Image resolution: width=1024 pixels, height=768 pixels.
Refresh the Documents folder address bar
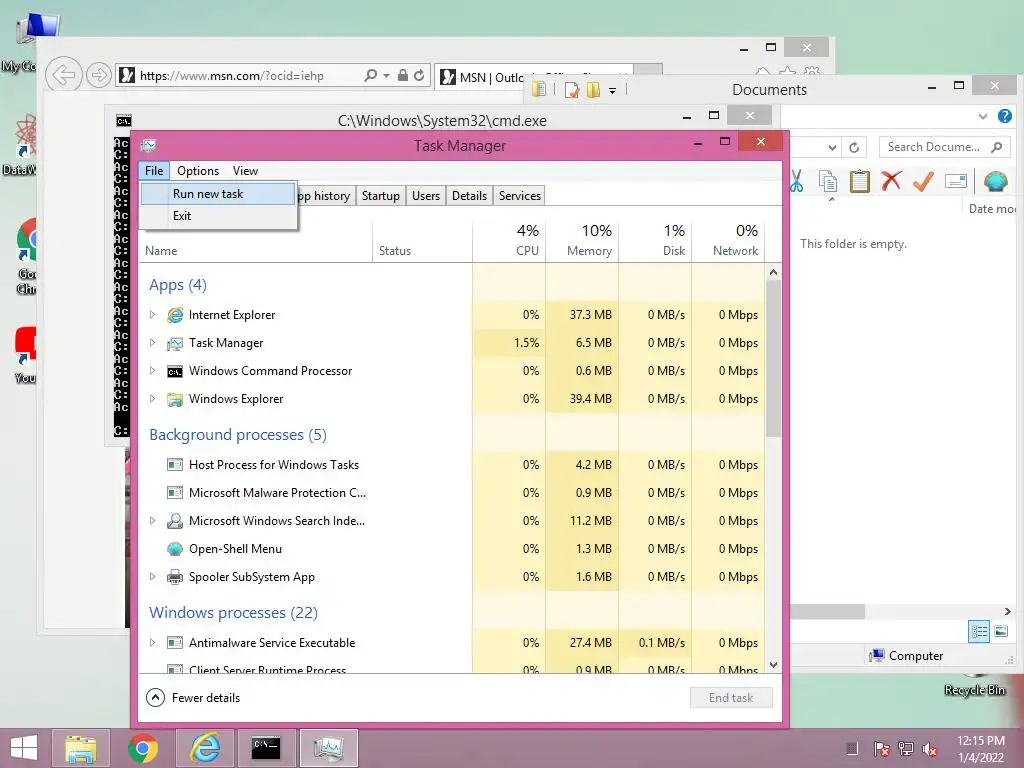point(854,148)
